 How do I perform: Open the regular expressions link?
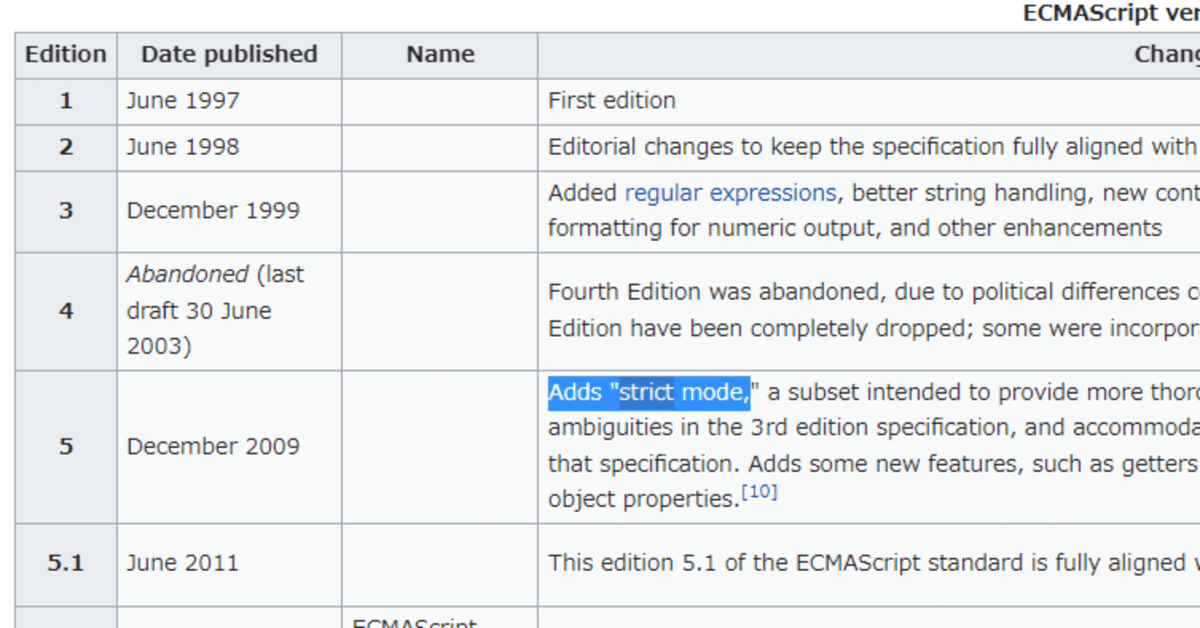[731, 192]
